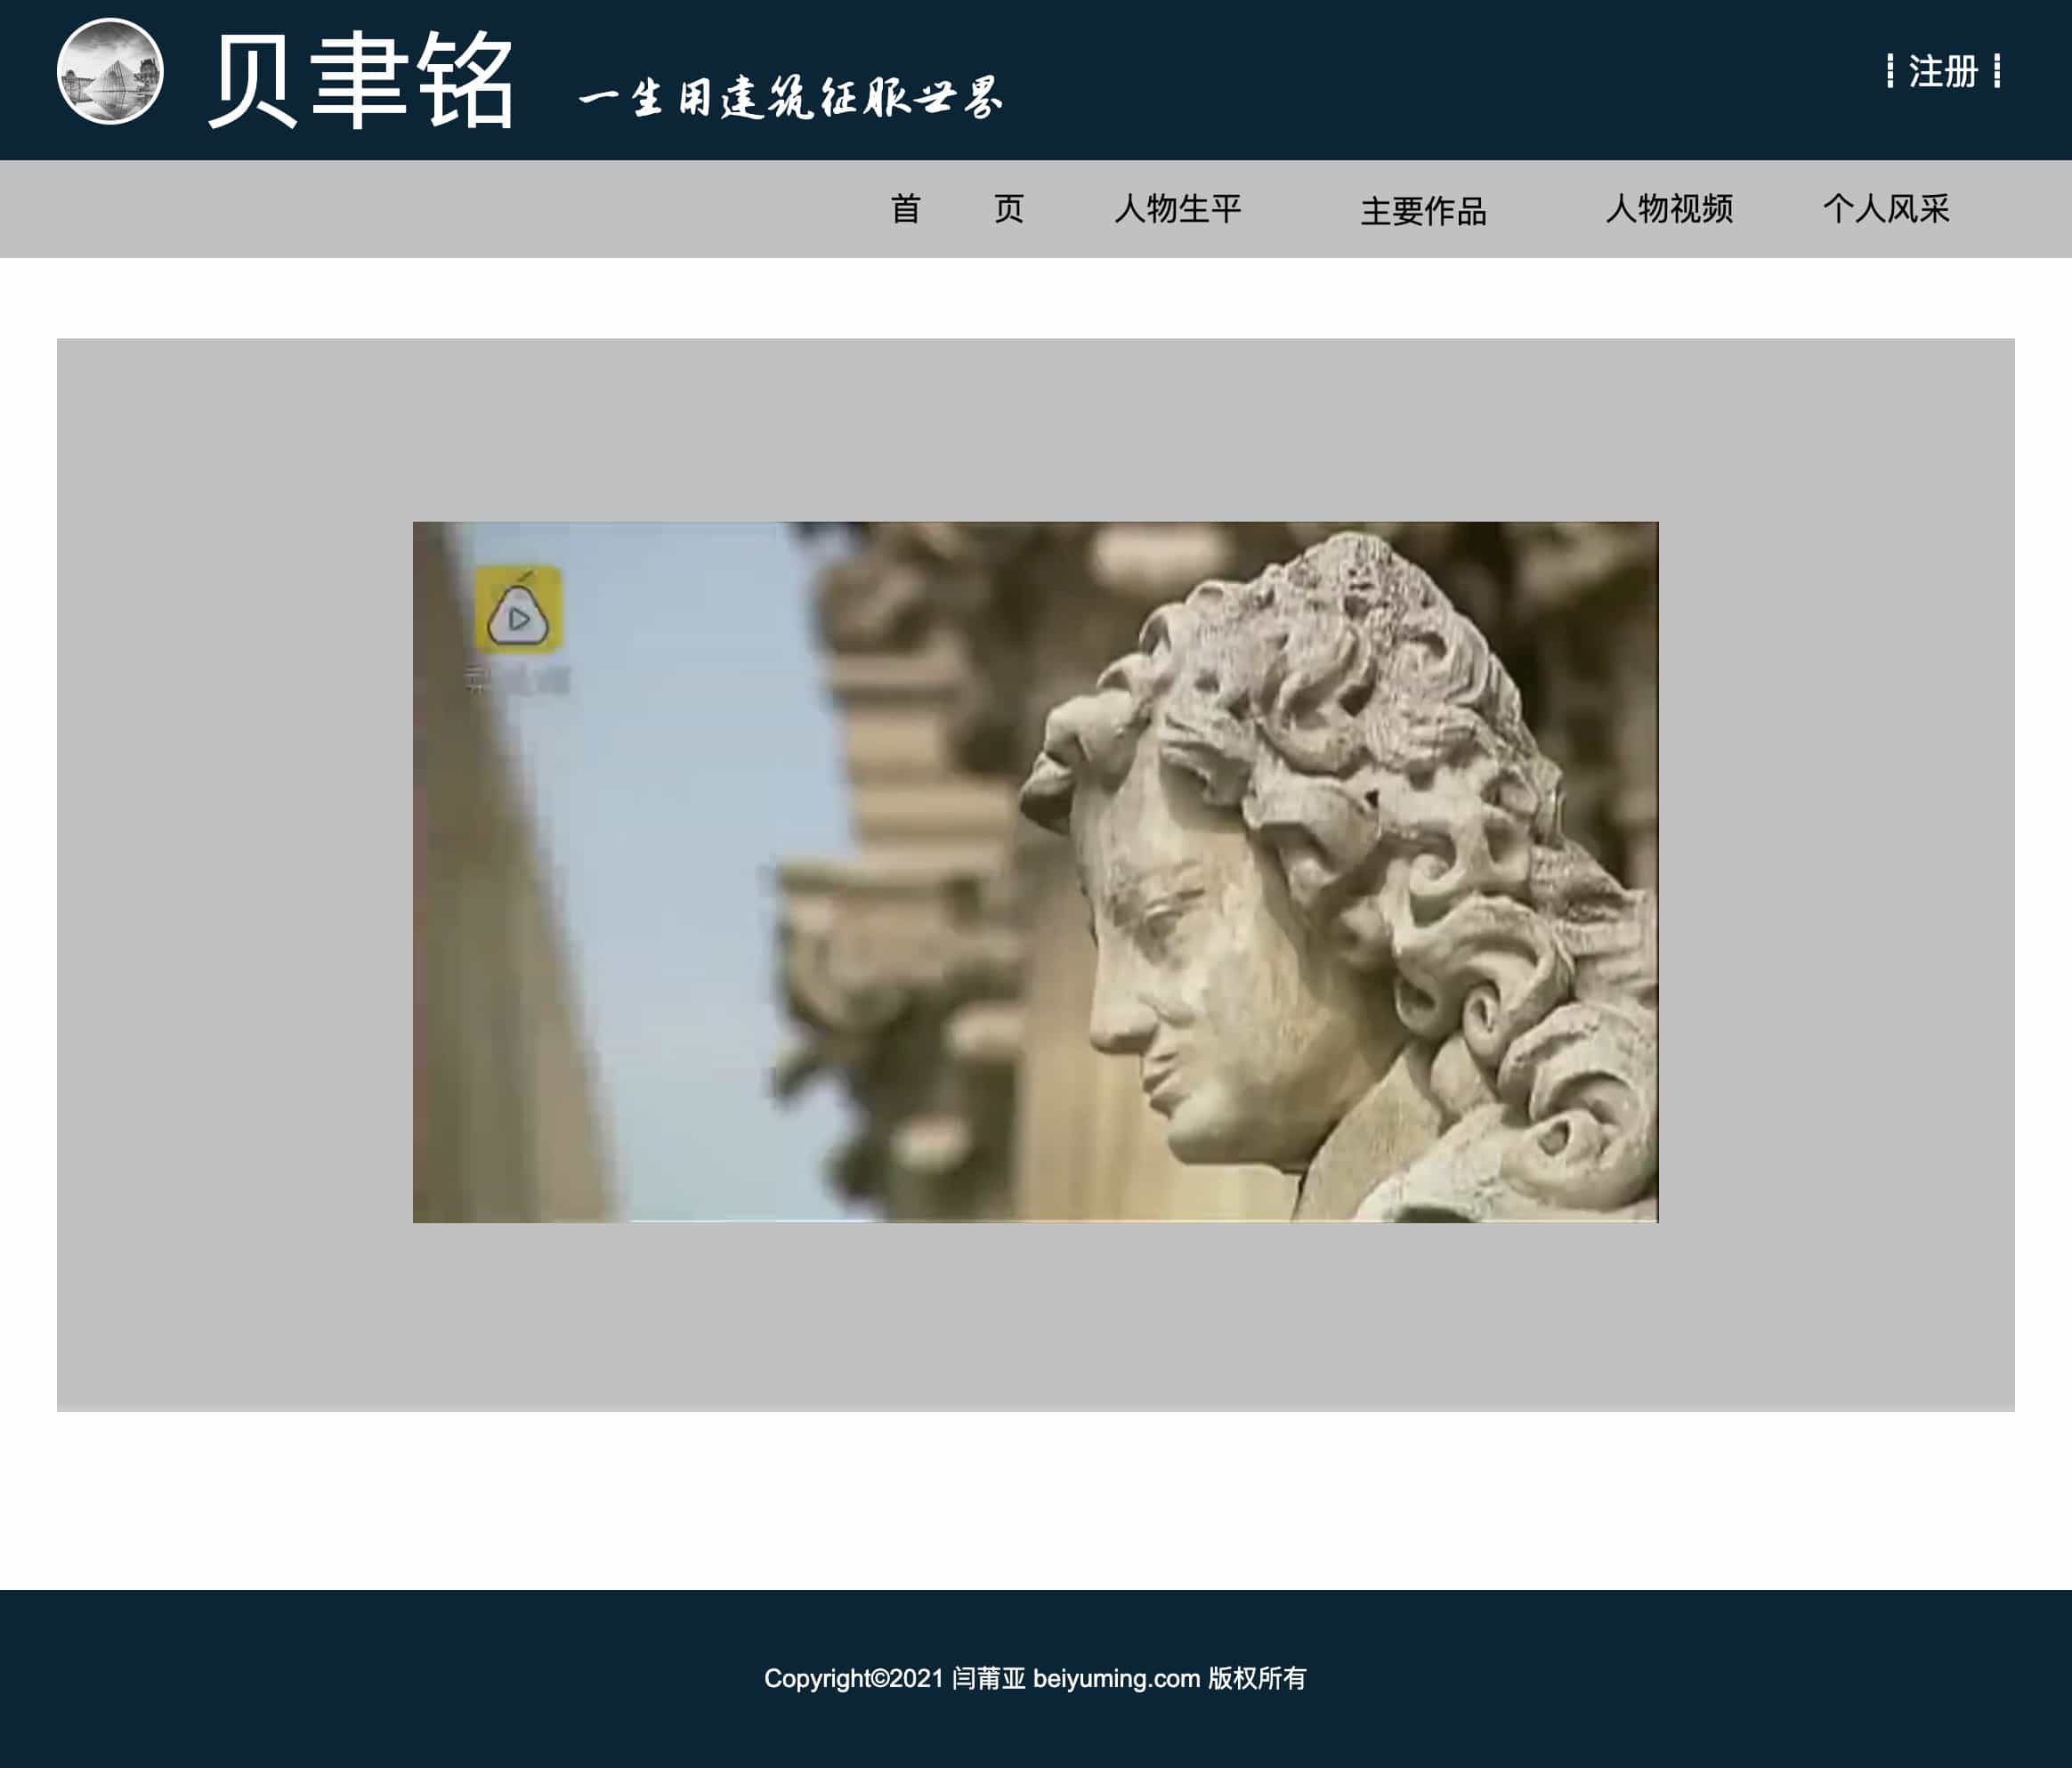Image resolution: width=2072 pixels, height=1768 pixels.
Task: Select 主要作品 in the navigation bar
Action: click(x=1422, y=211)
